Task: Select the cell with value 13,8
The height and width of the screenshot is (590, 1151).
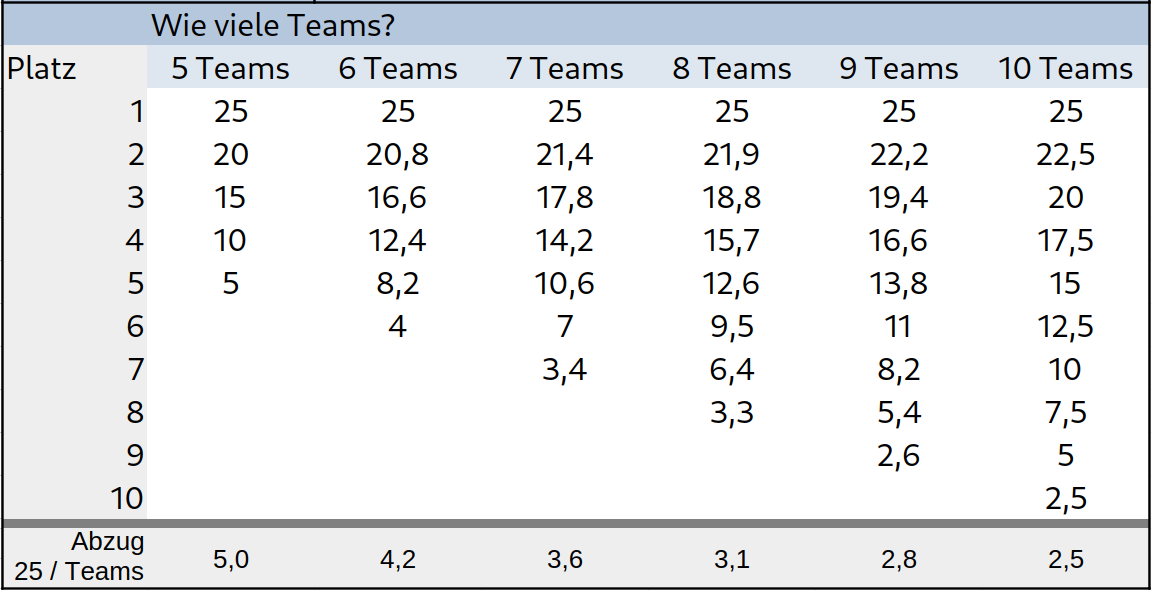Action: 898,283
